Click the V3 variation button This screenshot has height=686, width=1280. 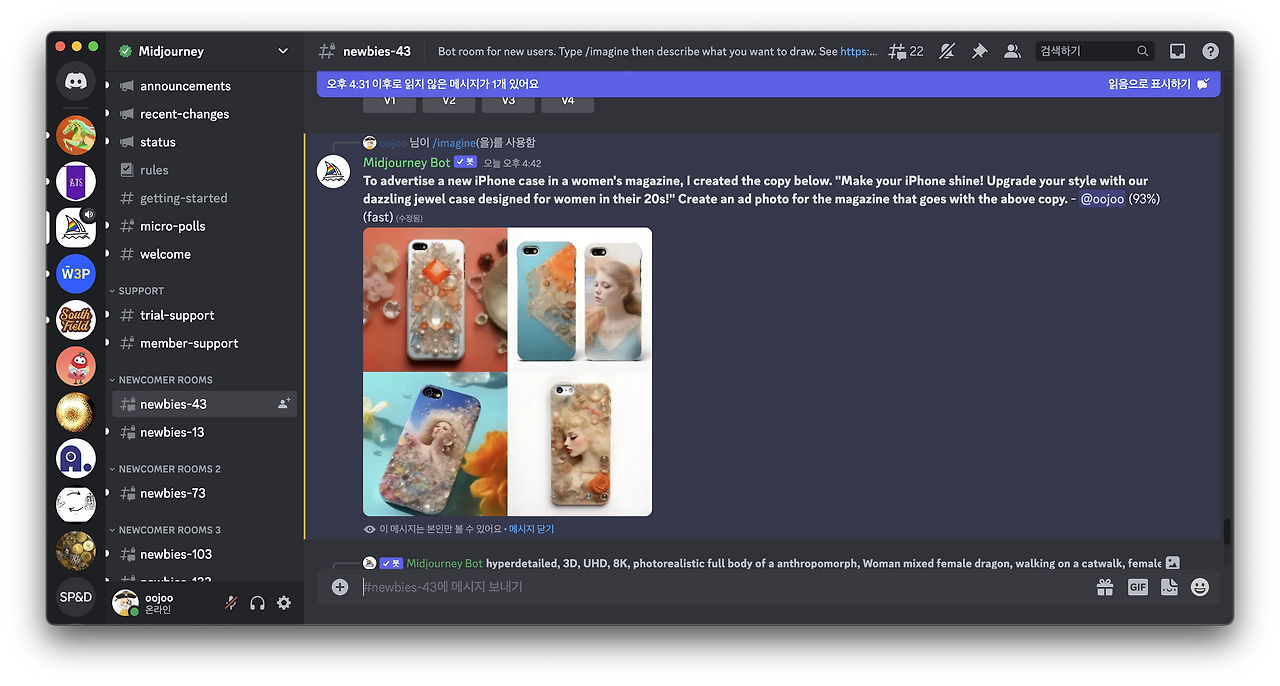pos(508,102)
